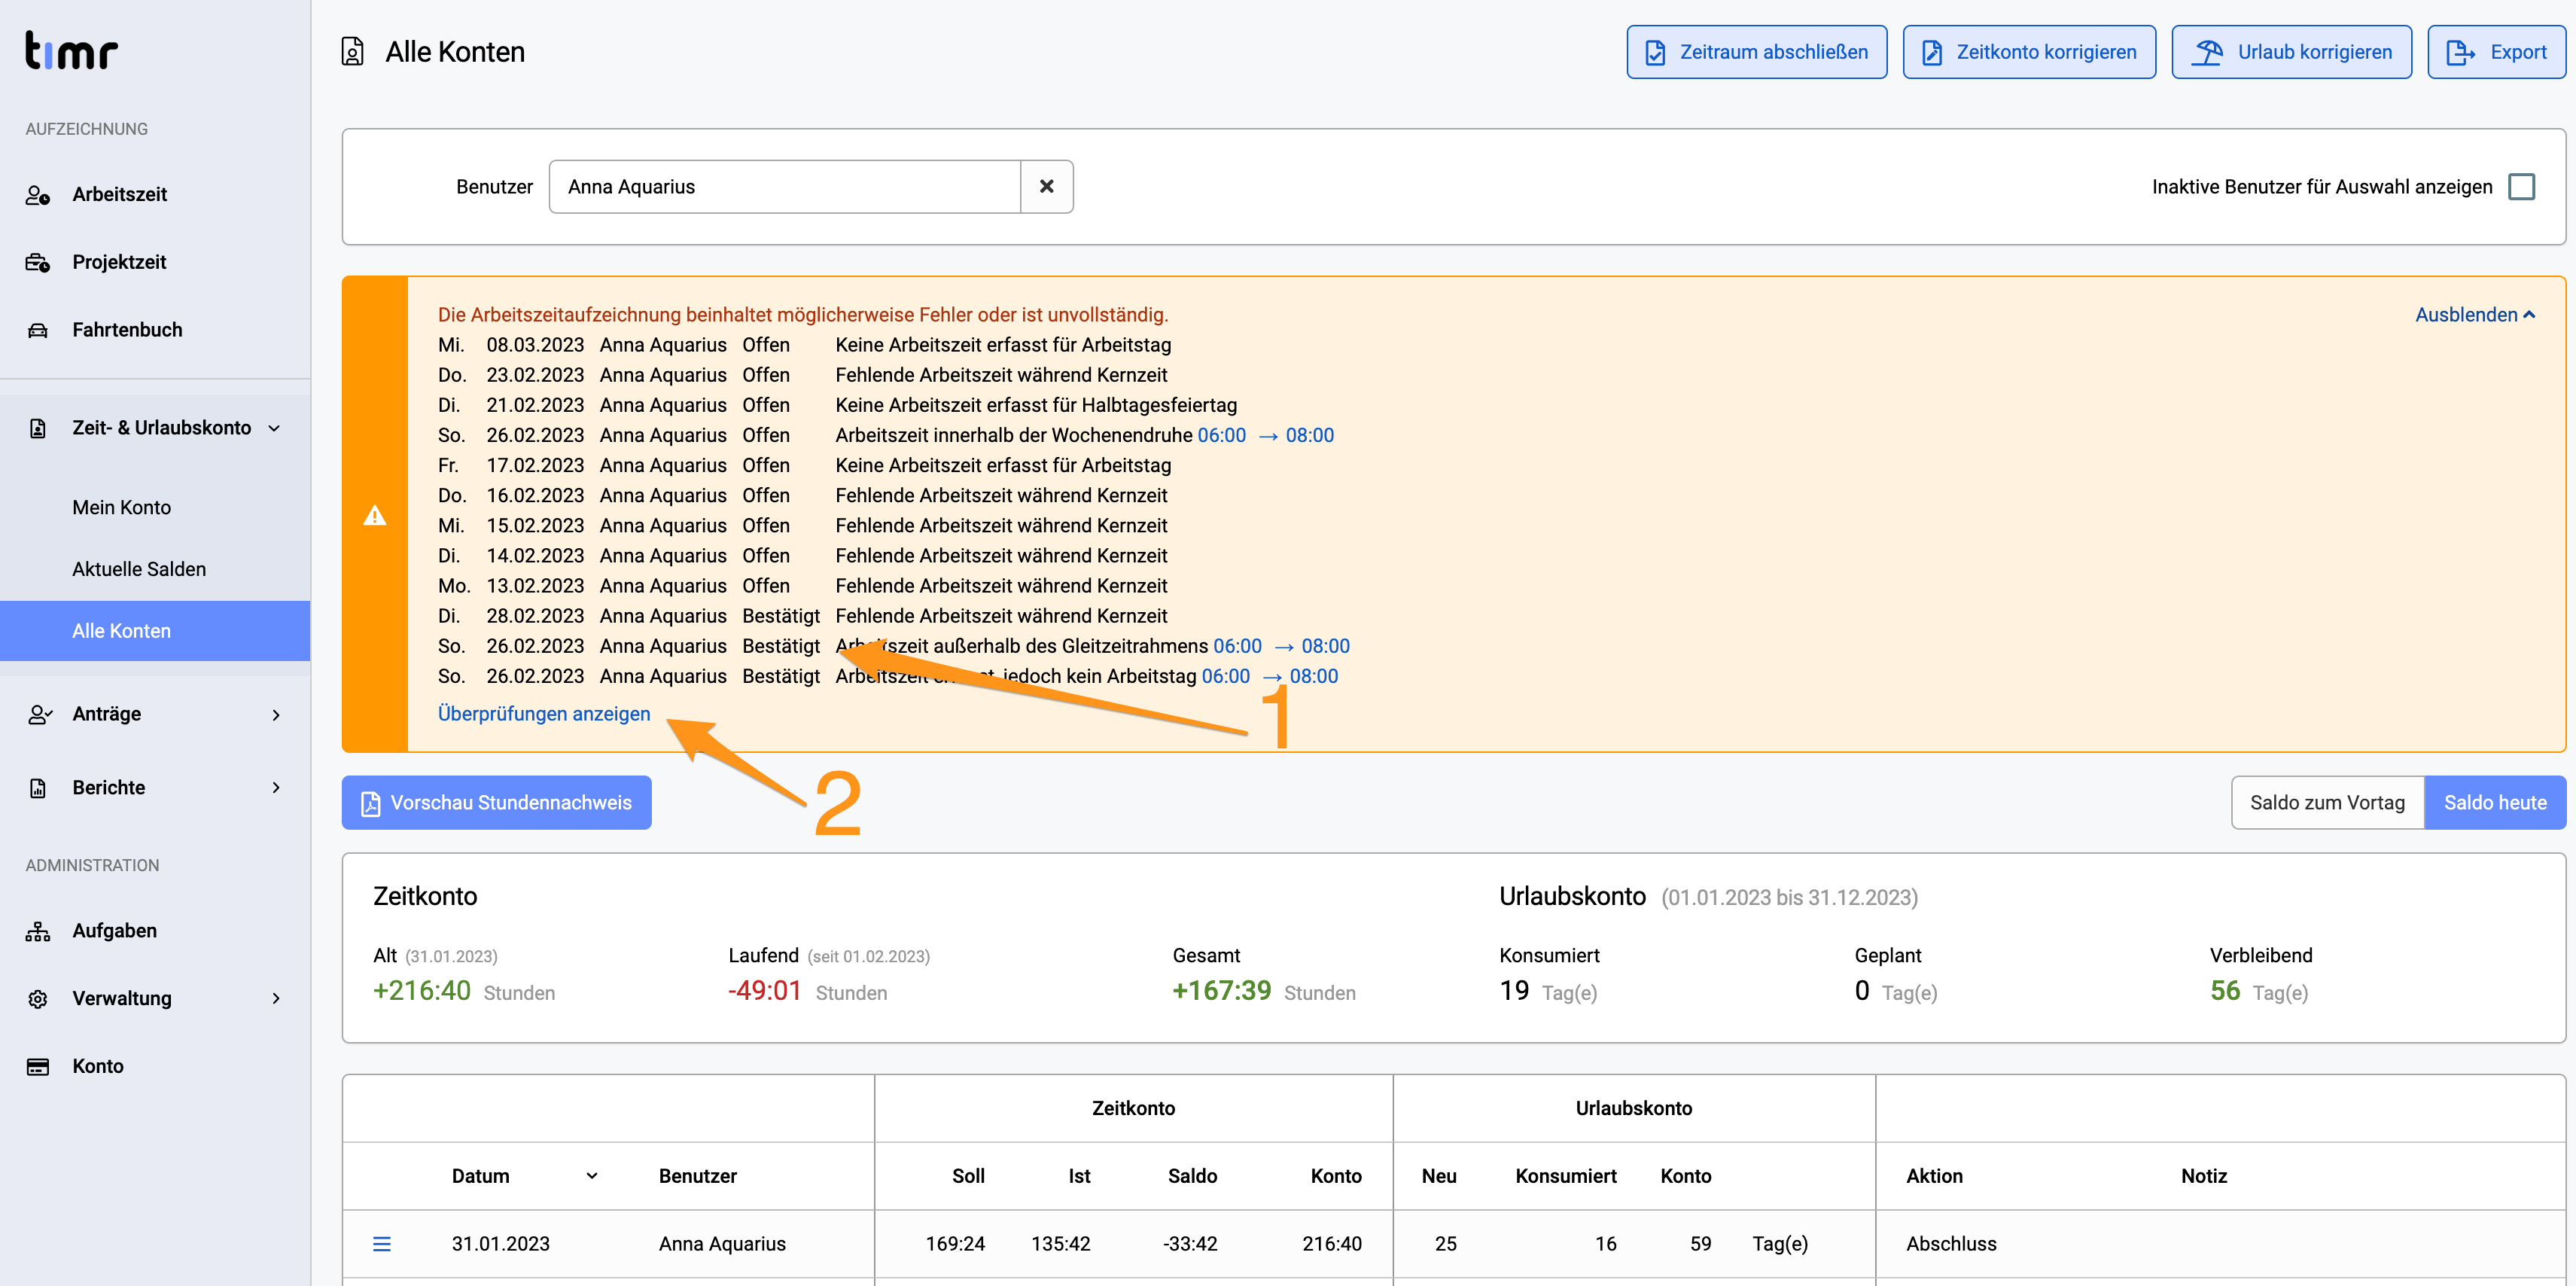Screen dimensions: 2576x1286
Task: Go to Fahrtenbuch
Action: click(x=127, y=330)
